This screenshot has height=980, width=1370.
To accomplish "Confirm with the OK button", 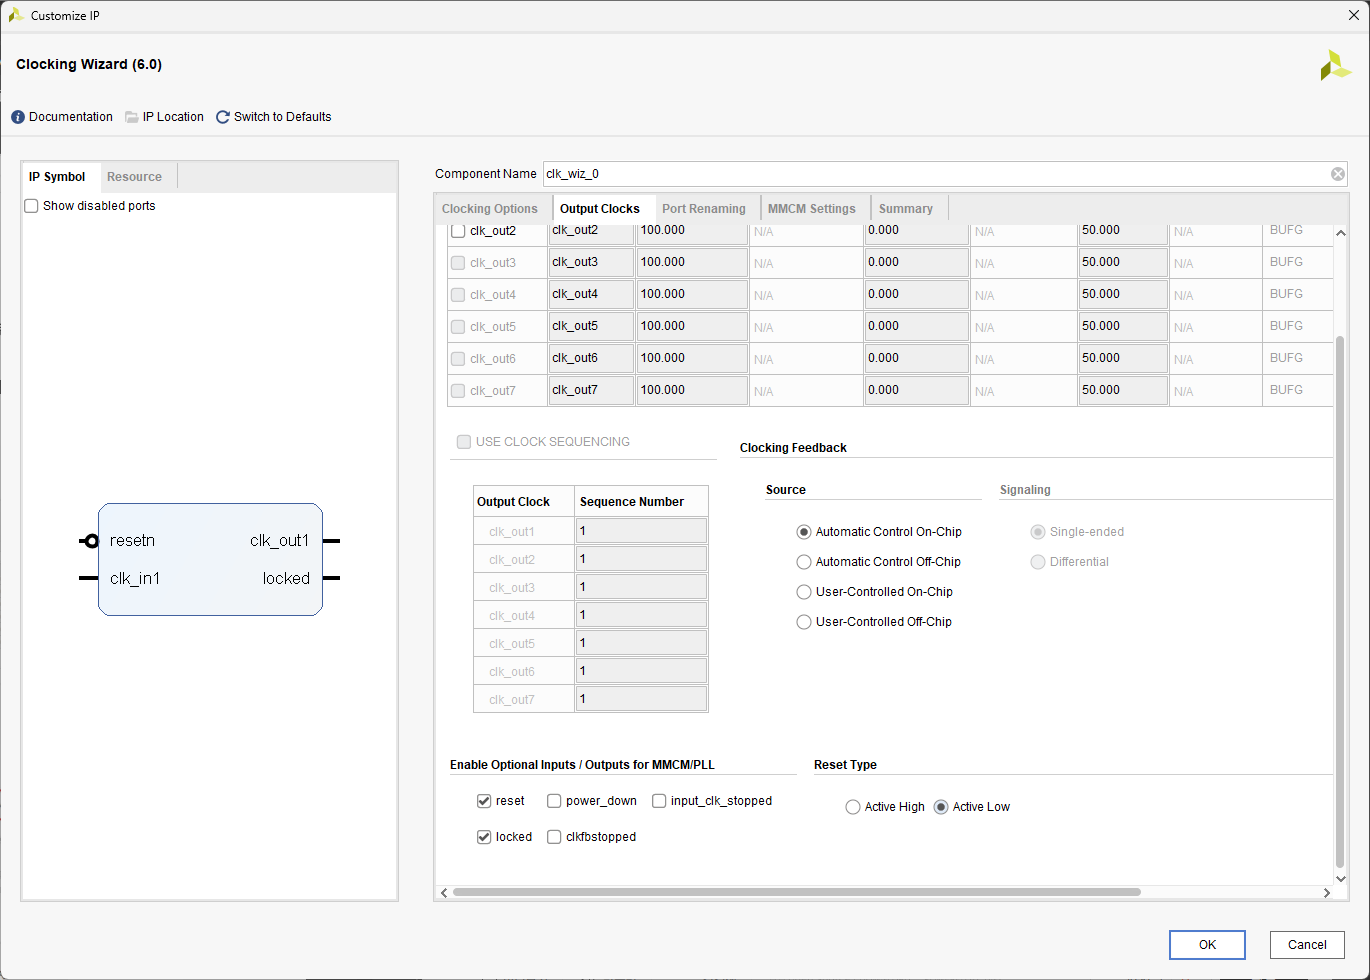I will pyautogui.click(x=1207, y=945).
